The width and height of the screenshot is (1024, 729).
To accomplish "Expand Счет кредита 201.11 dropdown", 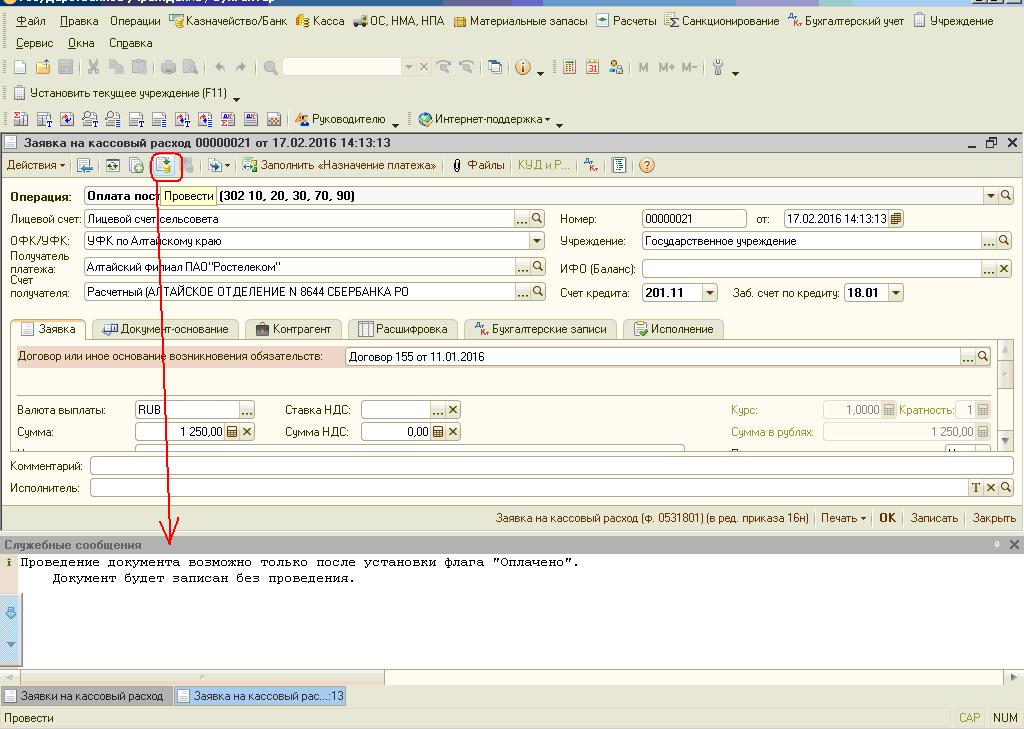I will click(710, 293).
